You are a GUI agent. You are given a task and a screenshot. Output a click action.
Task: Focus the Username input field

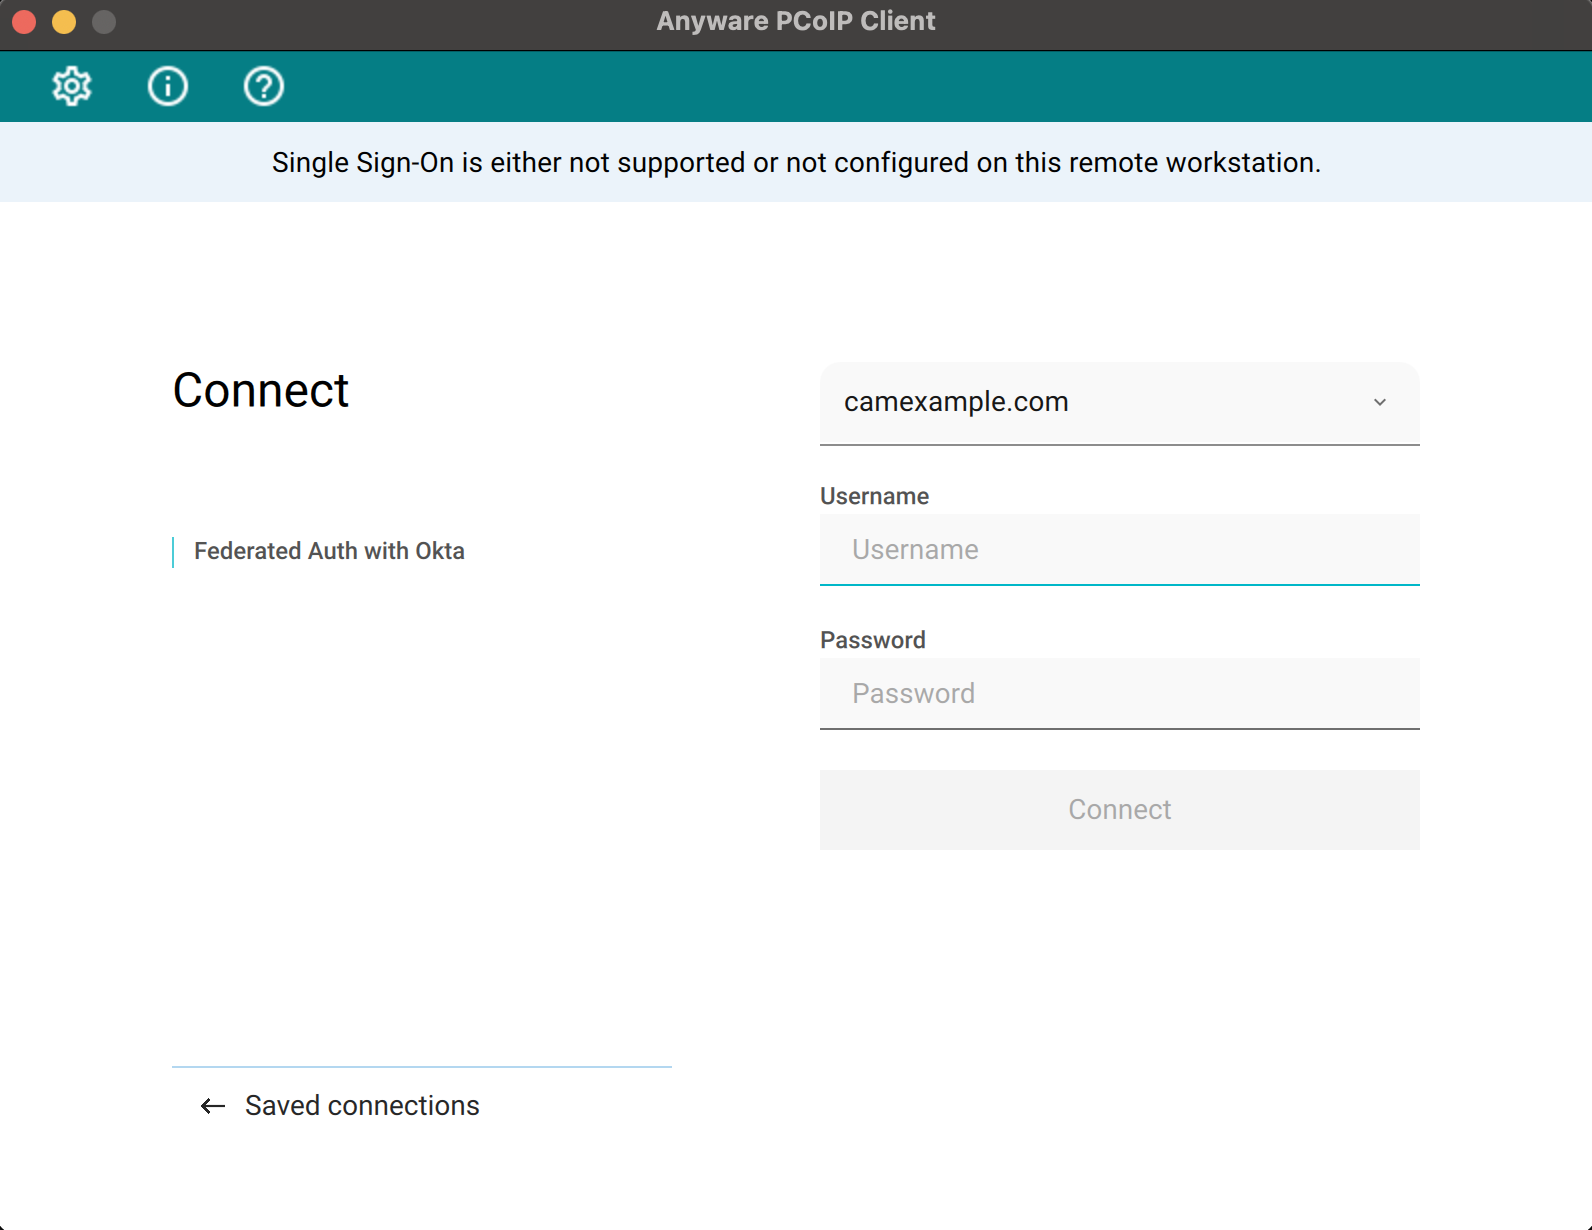click(1120, 550)
